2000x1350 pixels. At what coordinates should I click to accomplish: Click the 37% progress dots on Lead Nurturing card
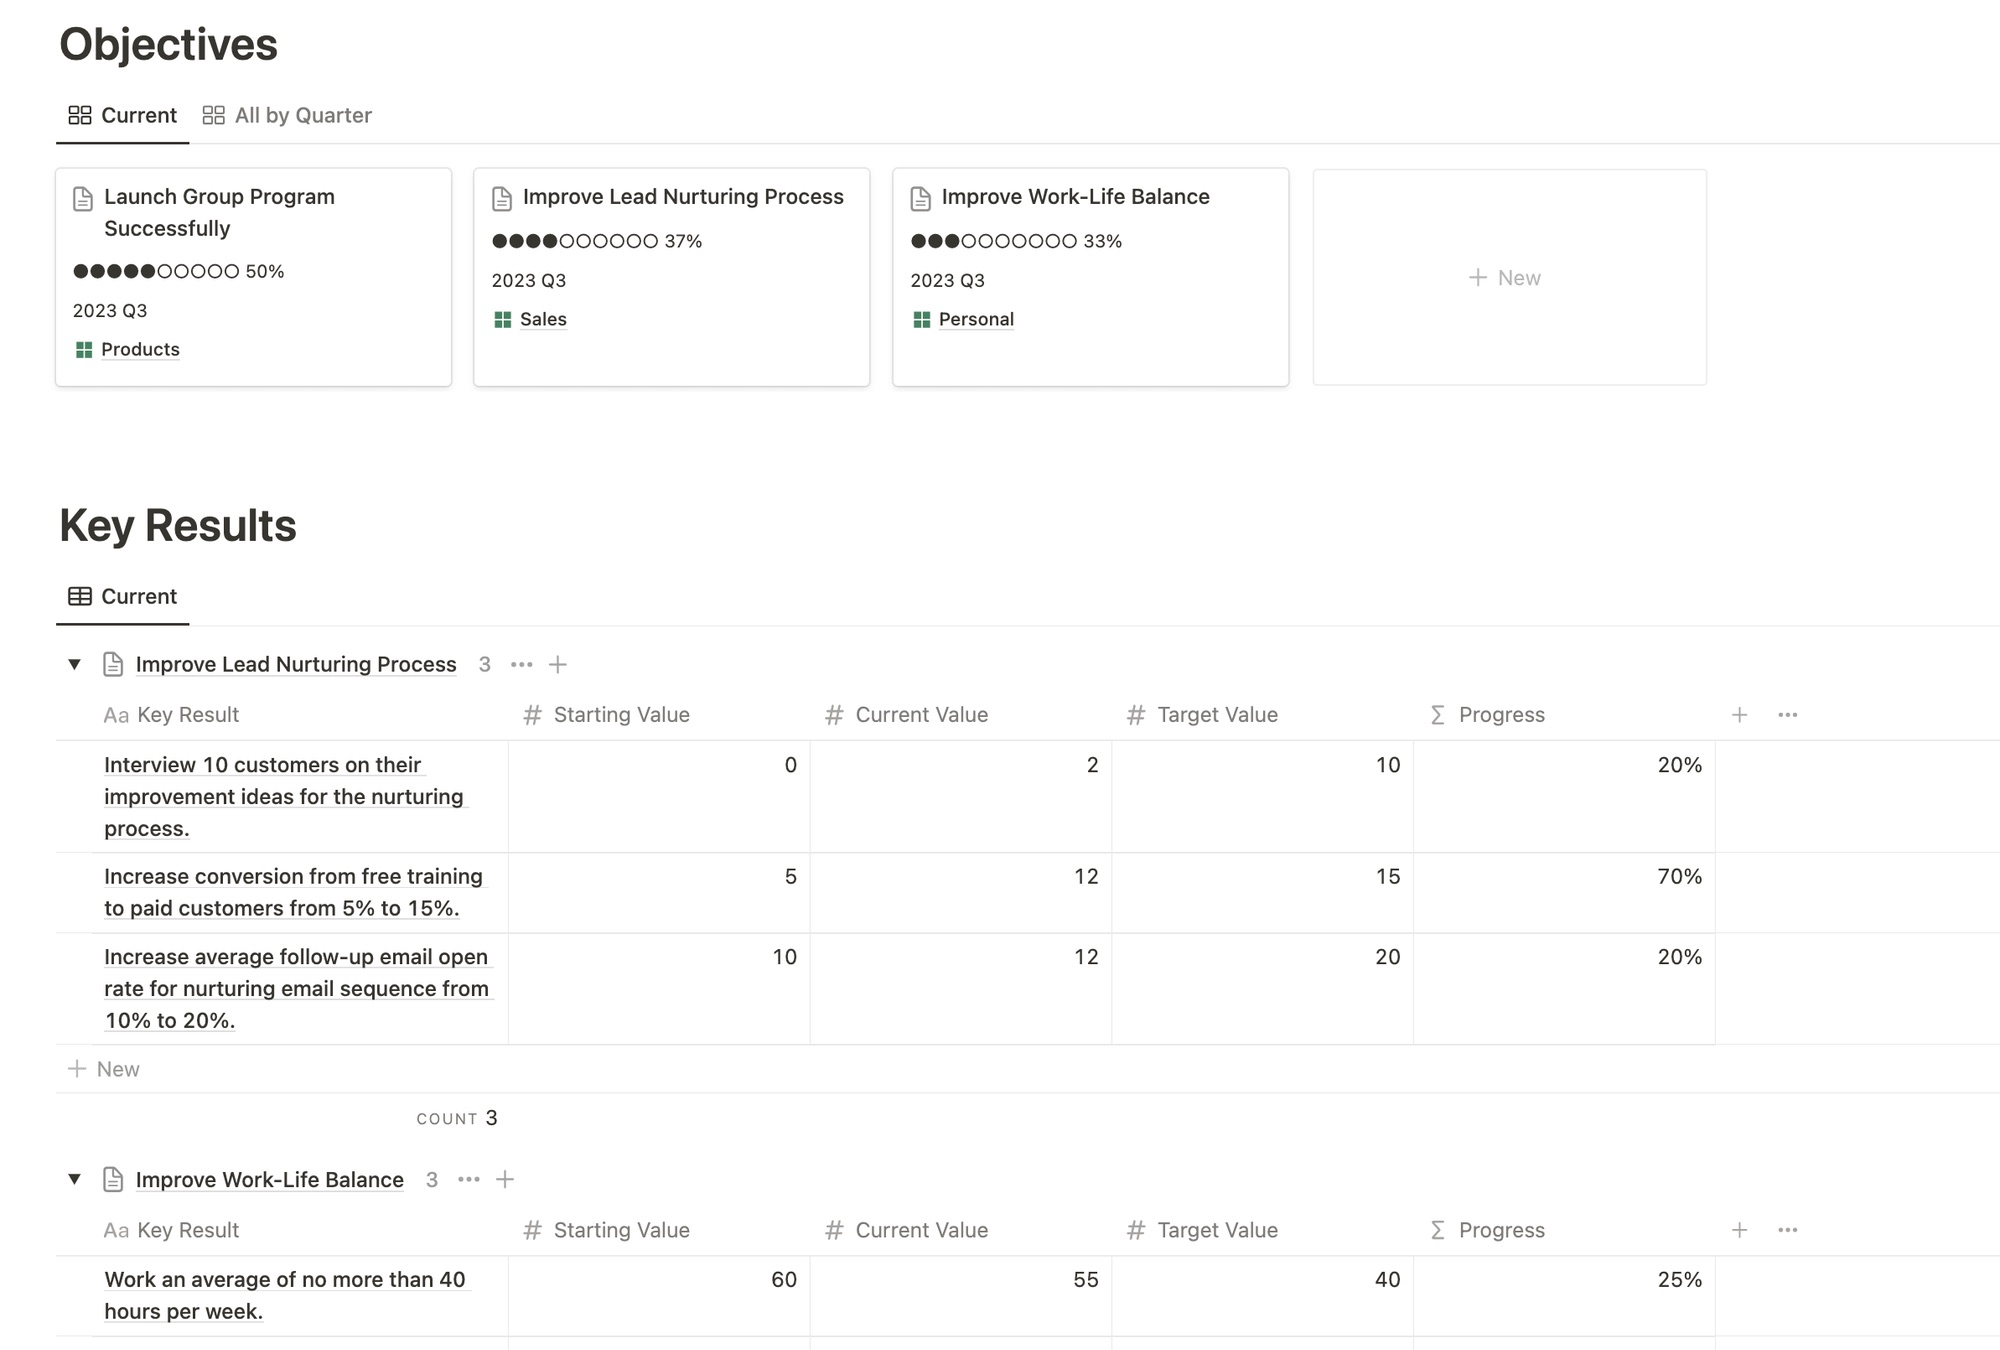pyautogui.click(x=575, y=241)
